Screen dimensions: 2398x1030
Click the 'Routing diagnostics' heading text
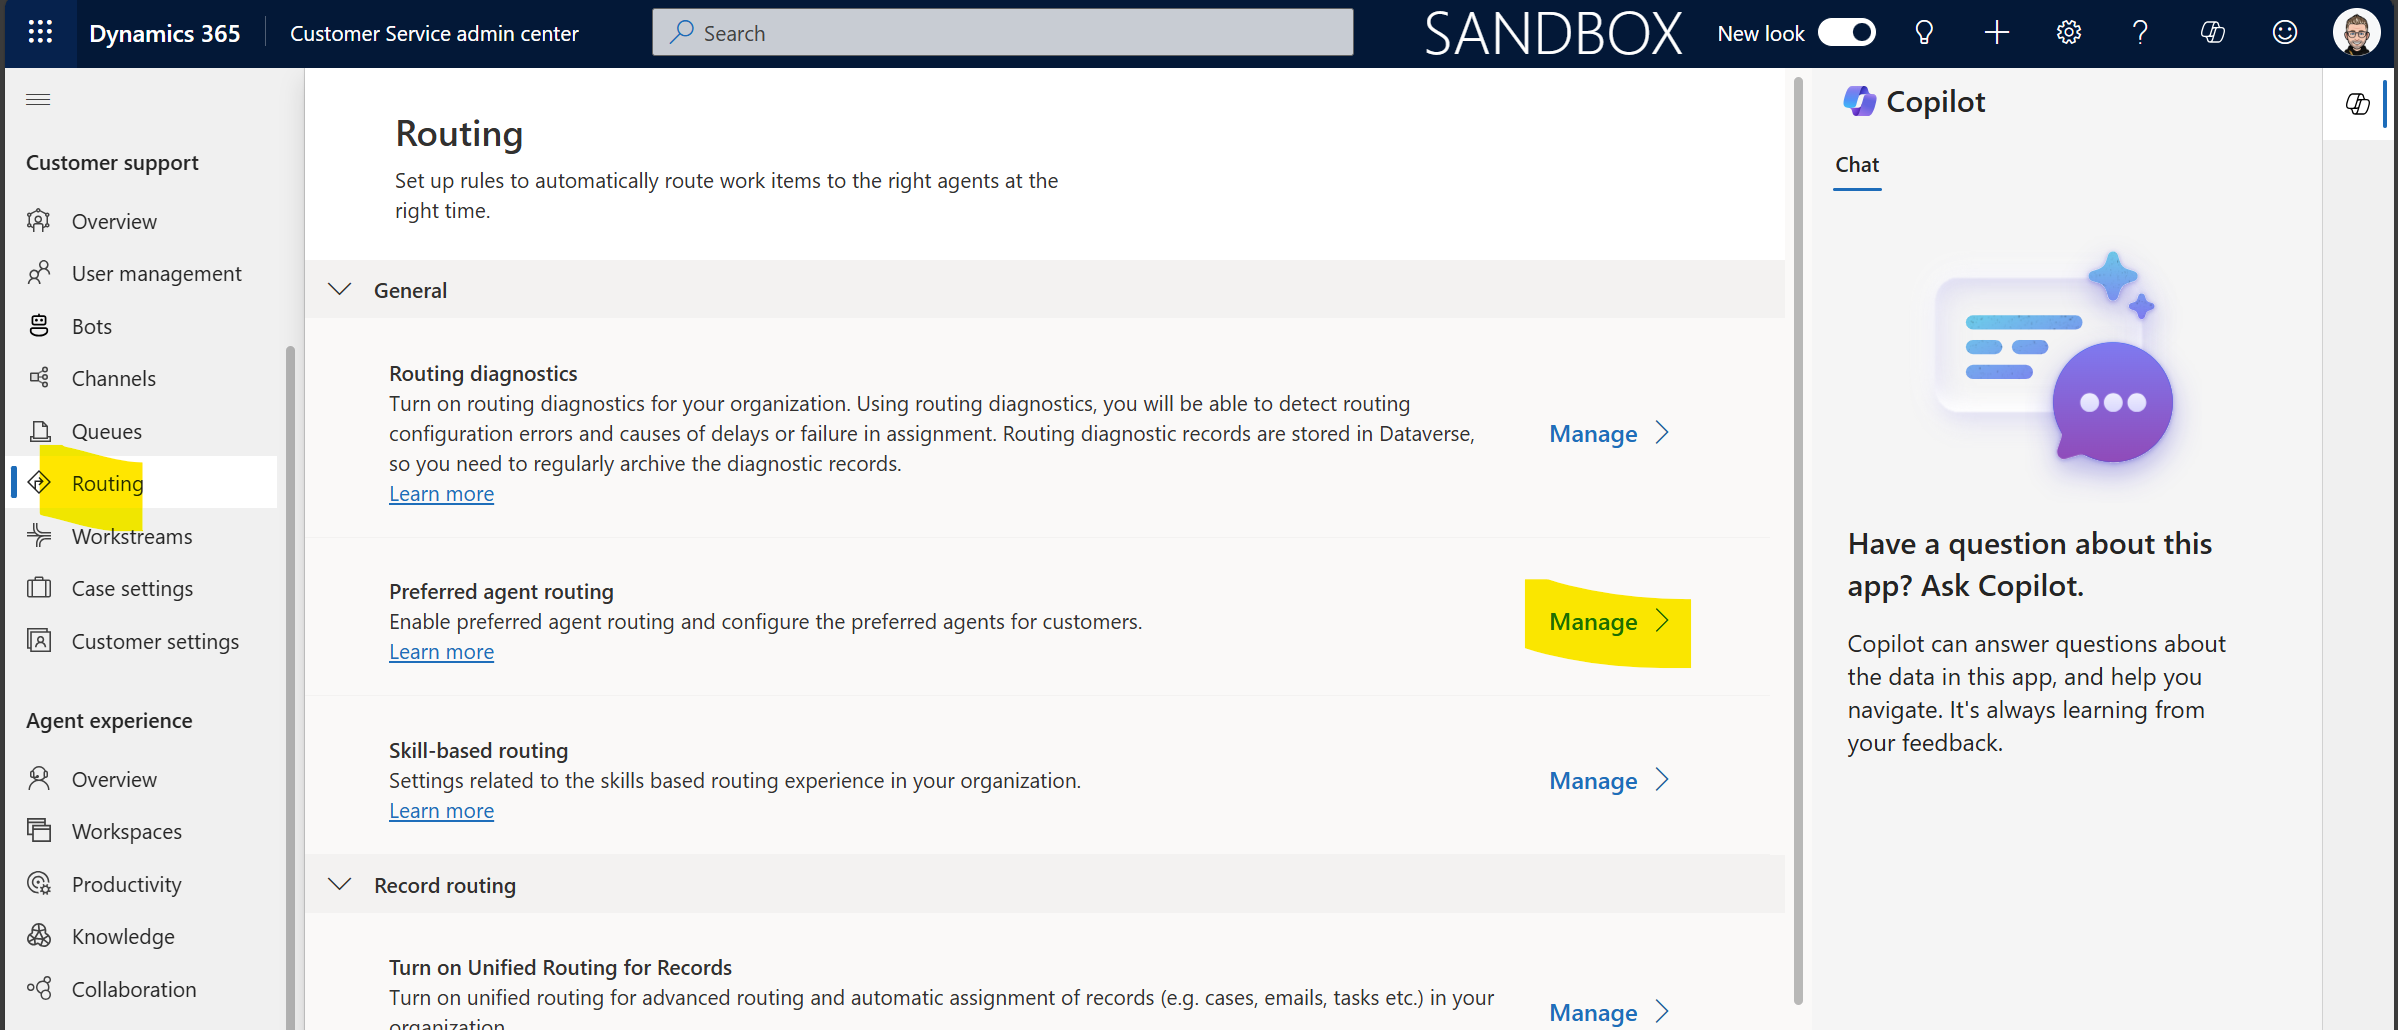pyautogui.click(x=483, y=373)
